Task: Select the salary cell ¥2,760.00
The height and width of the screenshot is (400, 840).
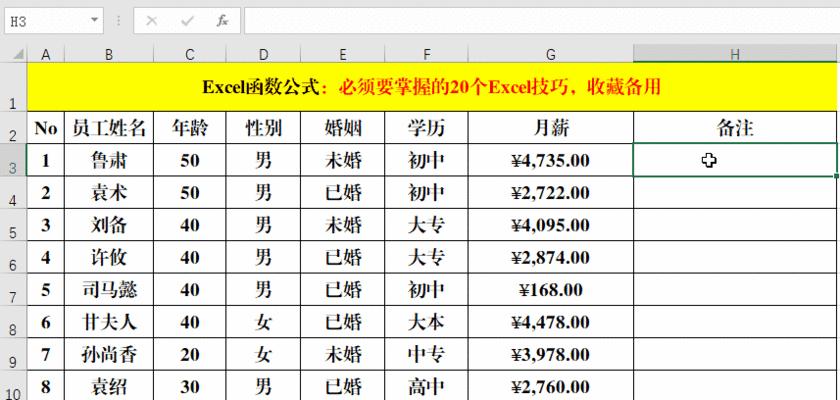Action: click(x=551, y=386)
